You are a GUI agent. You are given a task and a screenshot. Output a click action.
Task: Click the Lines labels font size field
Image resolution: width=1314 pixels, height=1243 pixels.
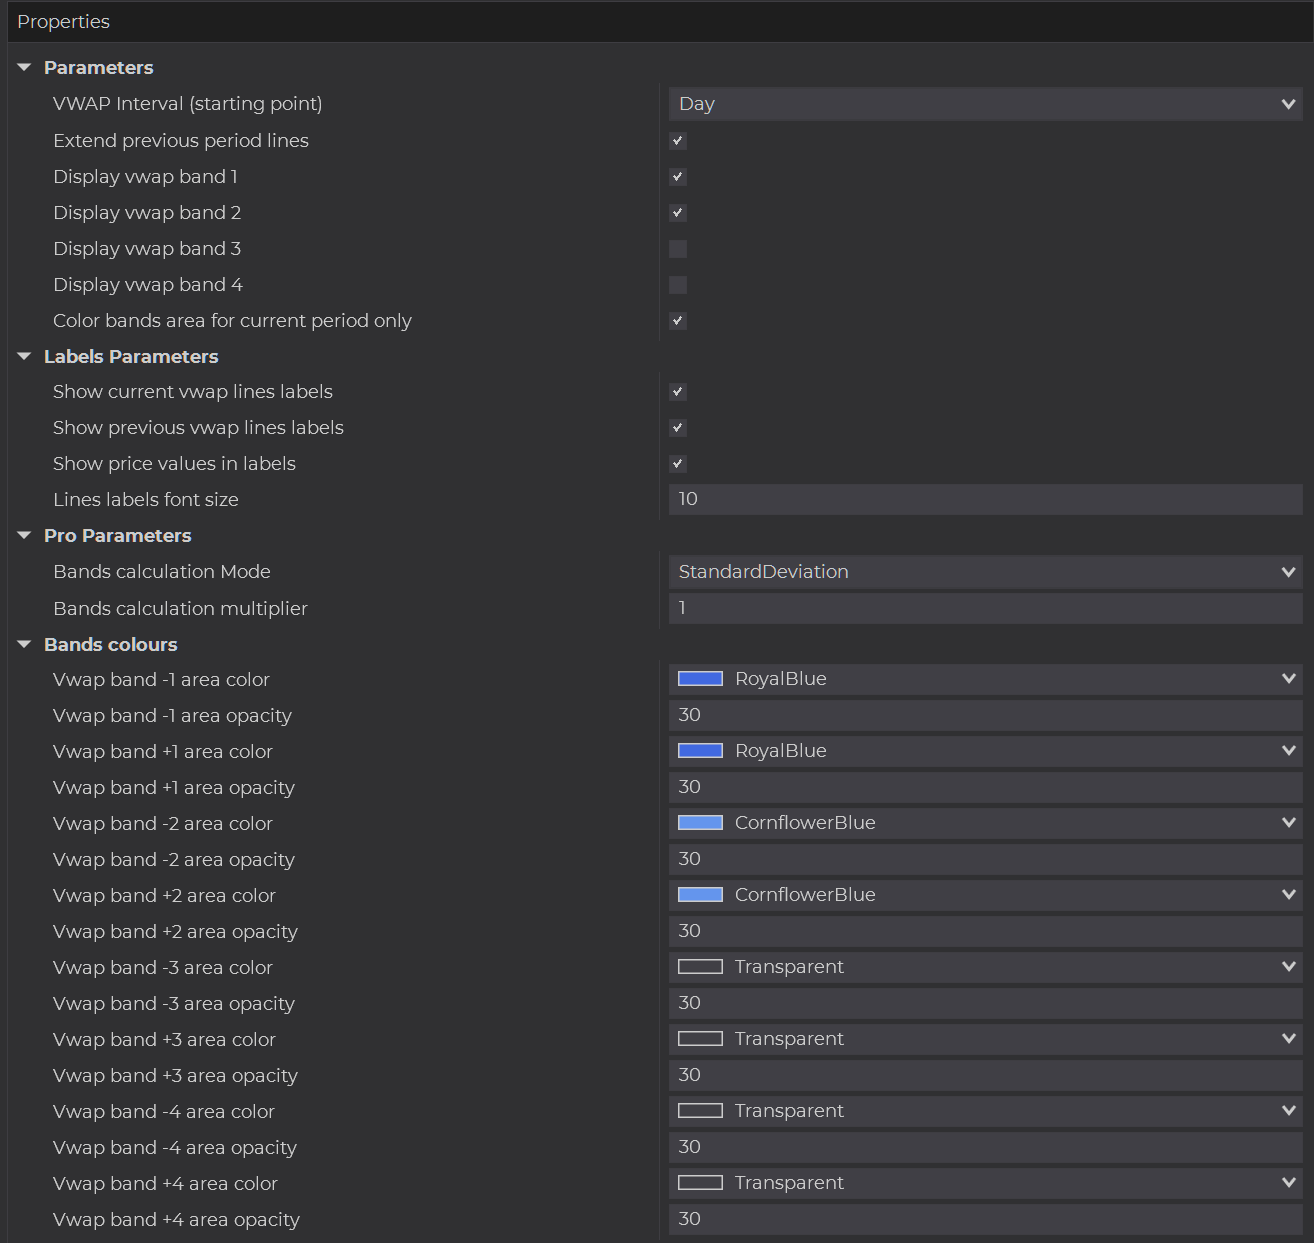[984, 500]
